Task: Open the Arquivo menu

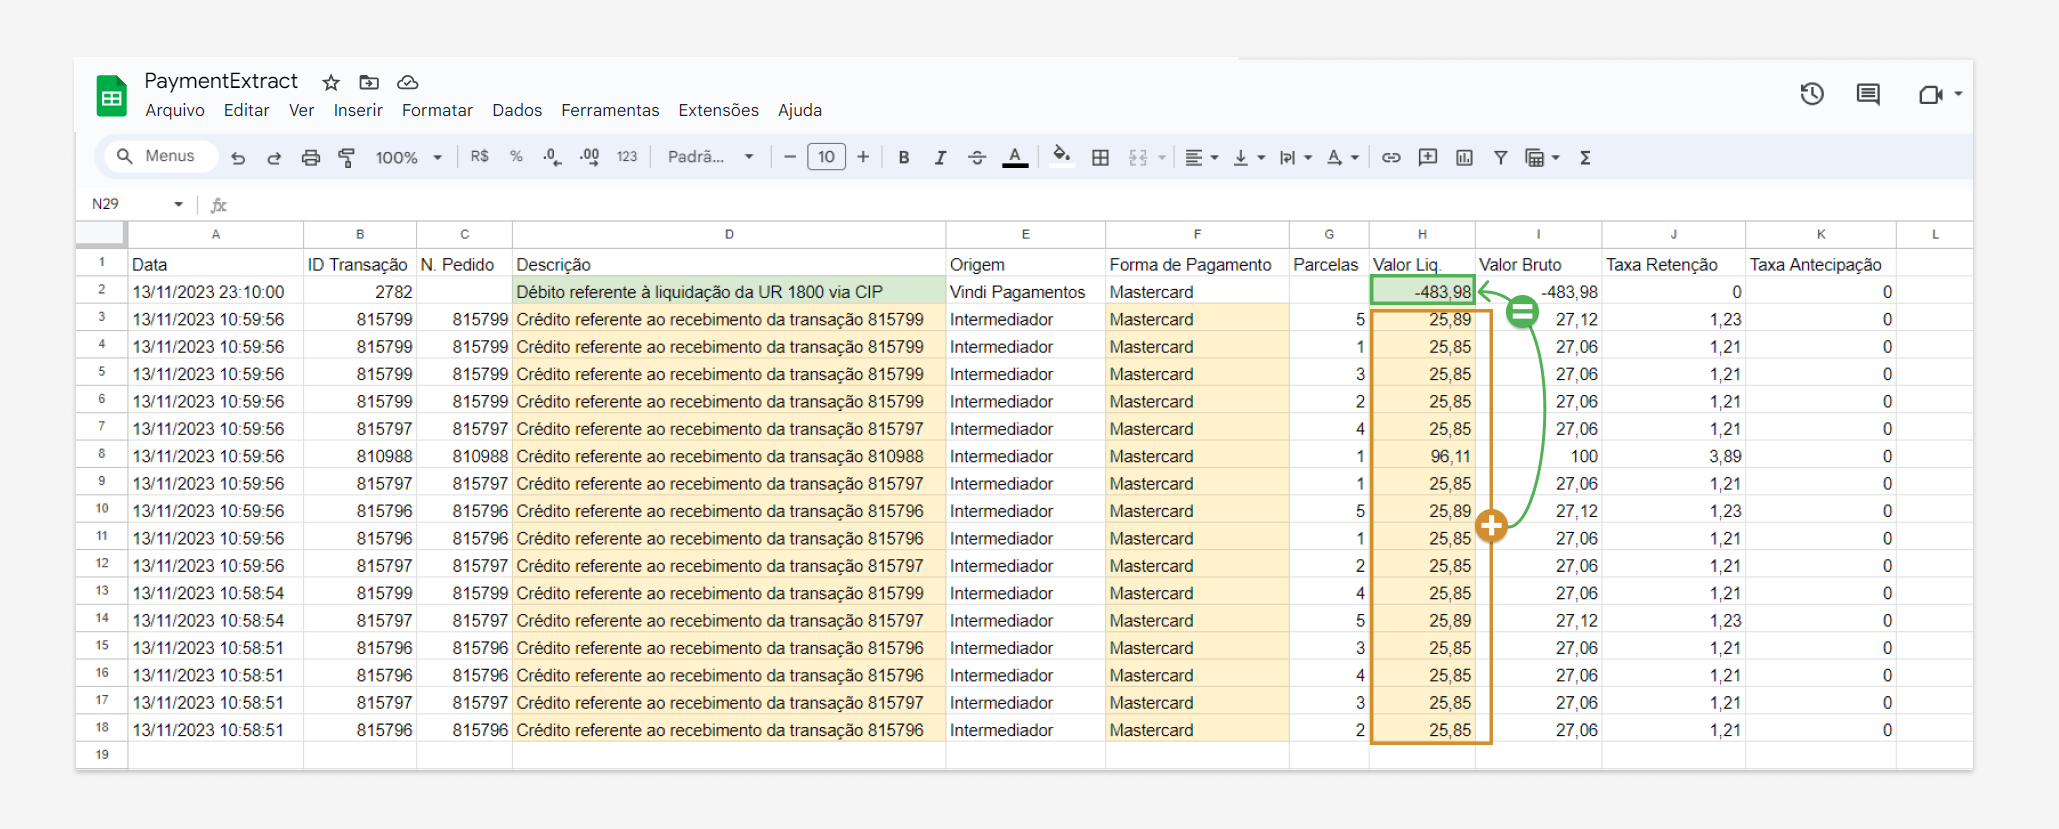Action: tap(175, 110)
